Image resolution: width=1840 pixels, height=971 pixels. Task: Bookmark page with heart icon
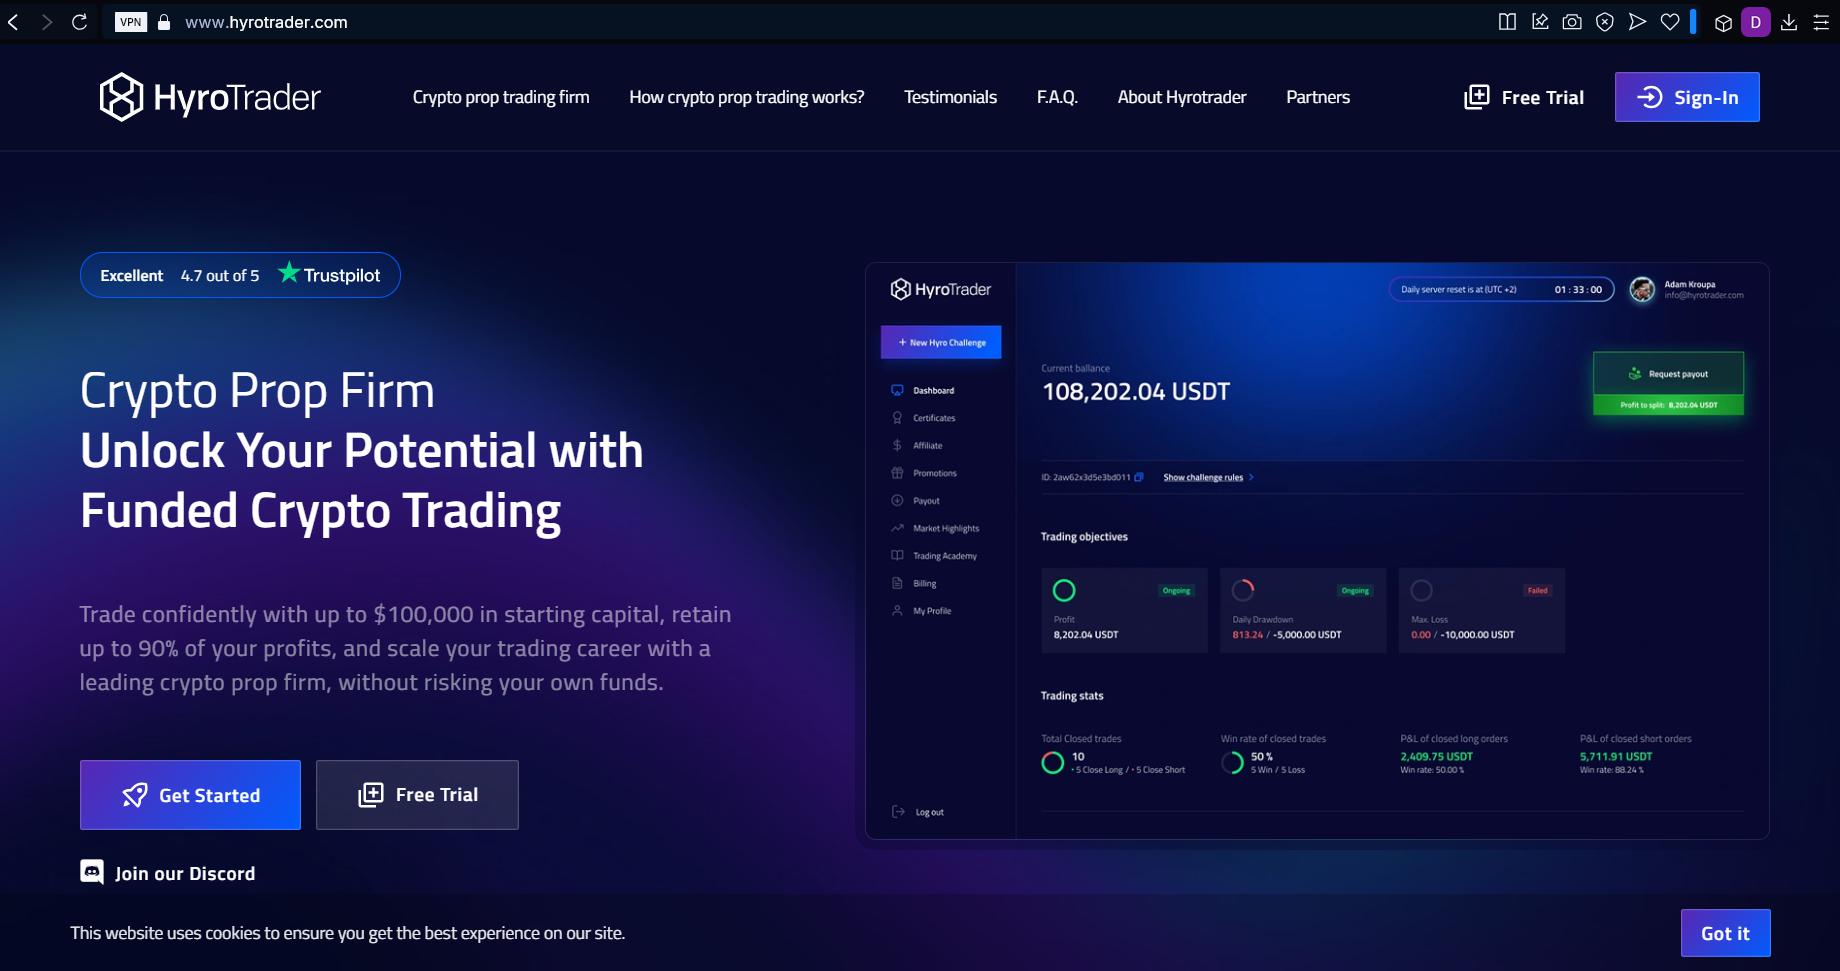1670,22
